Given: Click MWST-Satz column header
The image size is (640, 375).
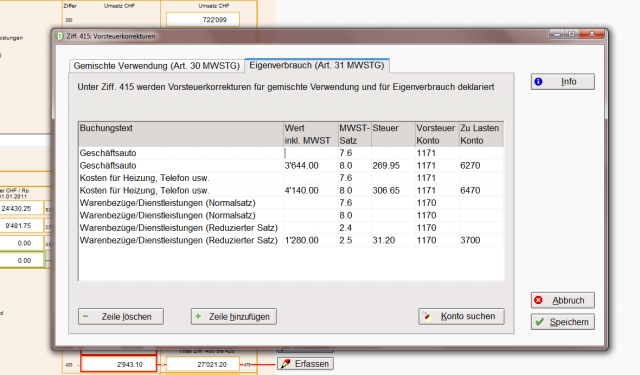Looking at the screenshot, I should coord(355,134).
